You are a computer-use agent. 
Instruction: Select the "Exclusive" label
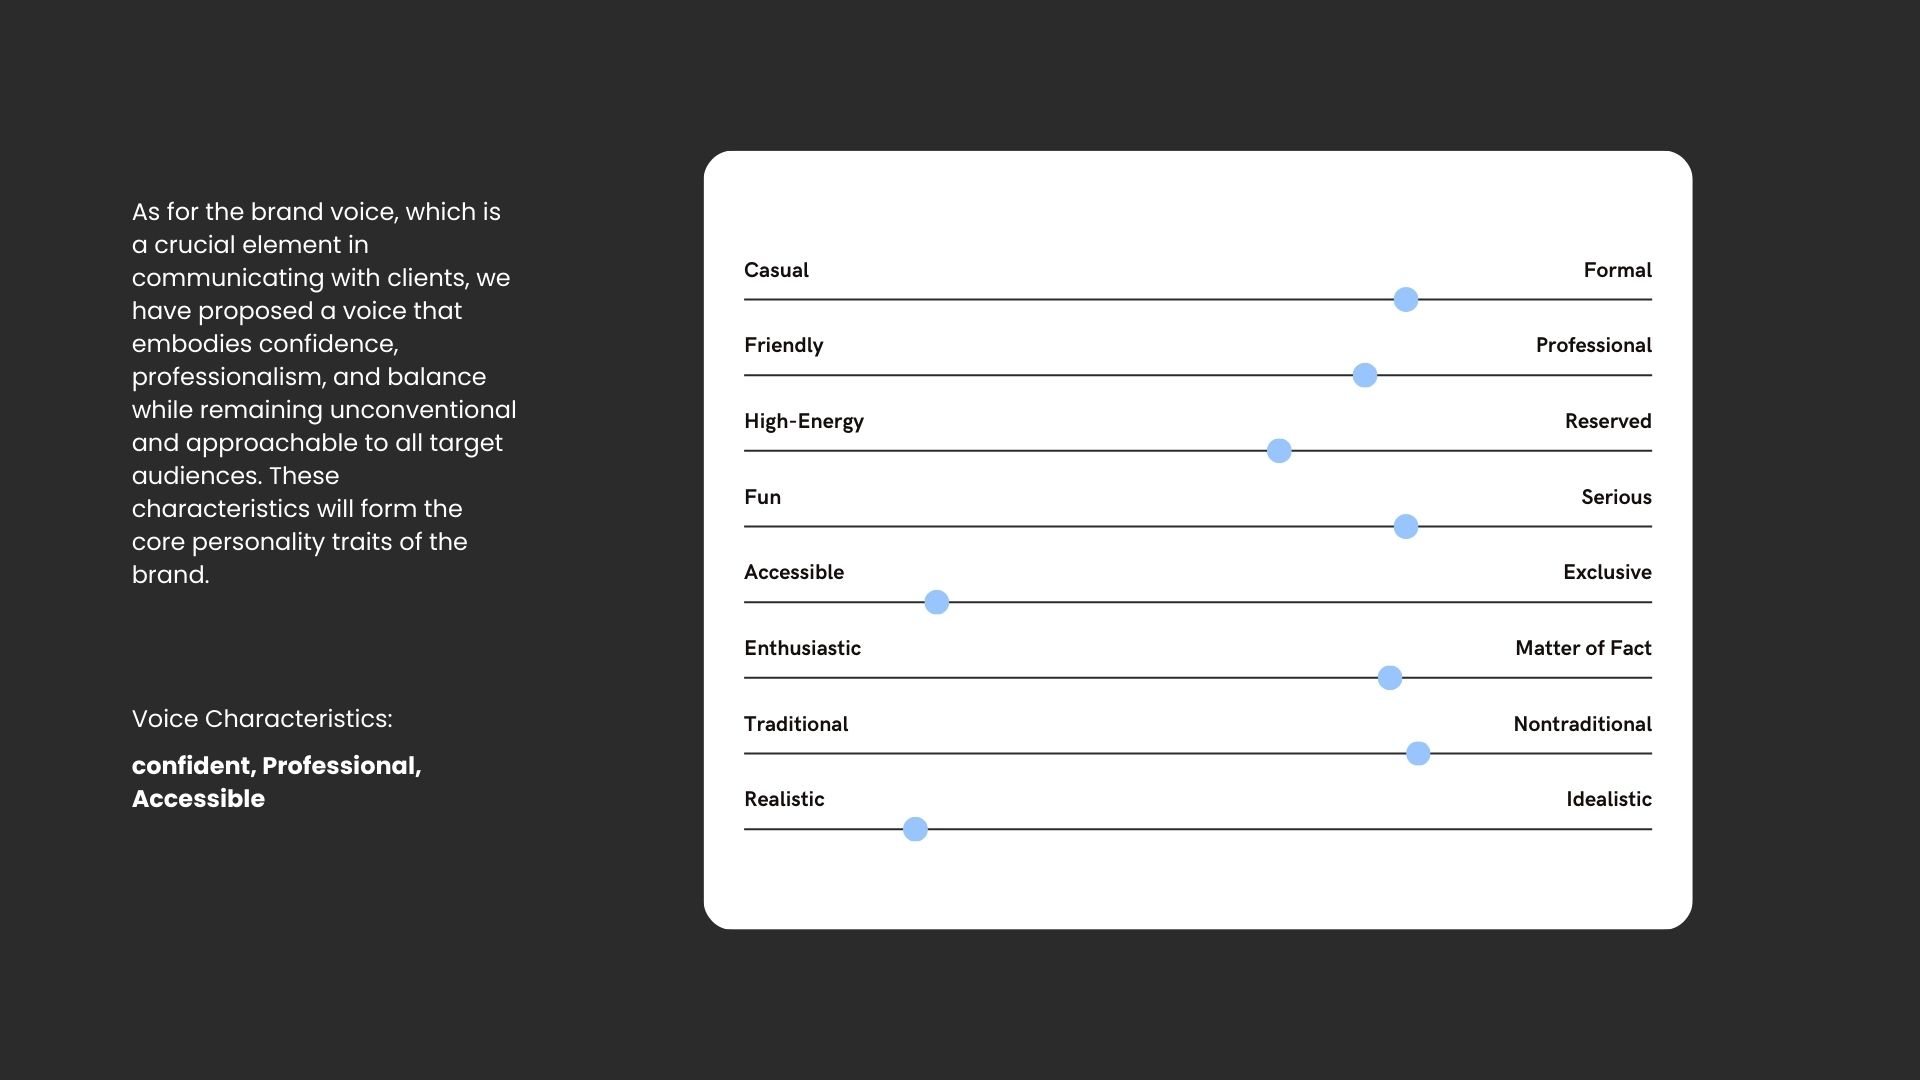coord(1606,572)
